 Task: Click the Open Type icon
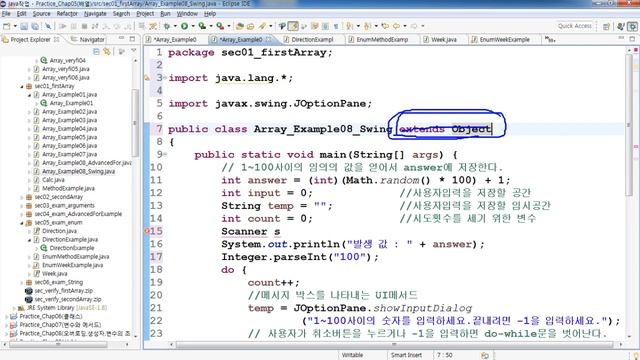click(x=250, y=26)
